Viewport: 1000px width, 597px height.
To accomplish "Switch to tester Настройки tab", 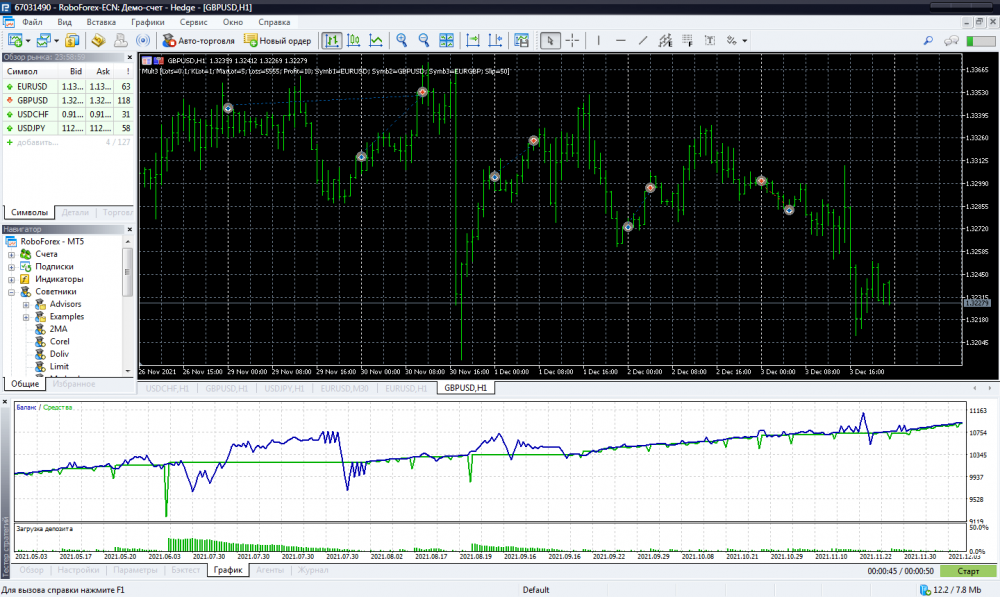I will point(78,570).
